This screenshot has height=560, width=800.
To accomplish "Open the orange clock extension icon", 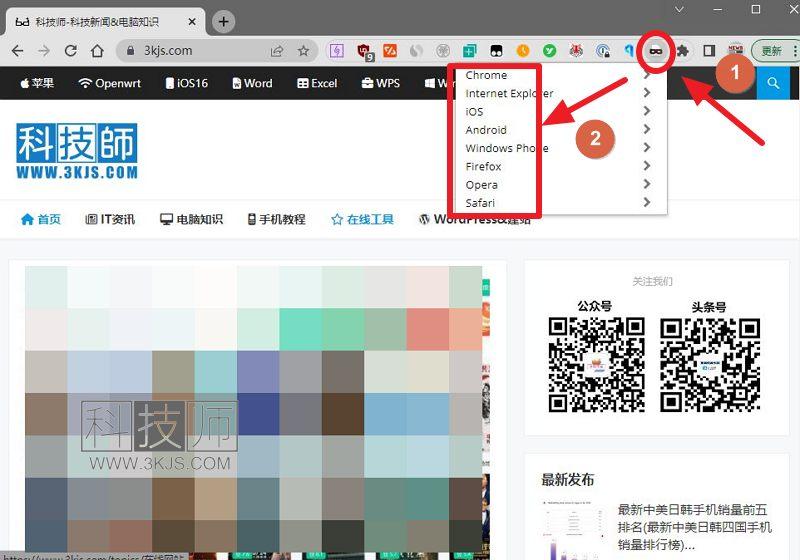I will [x=523, y=50].
